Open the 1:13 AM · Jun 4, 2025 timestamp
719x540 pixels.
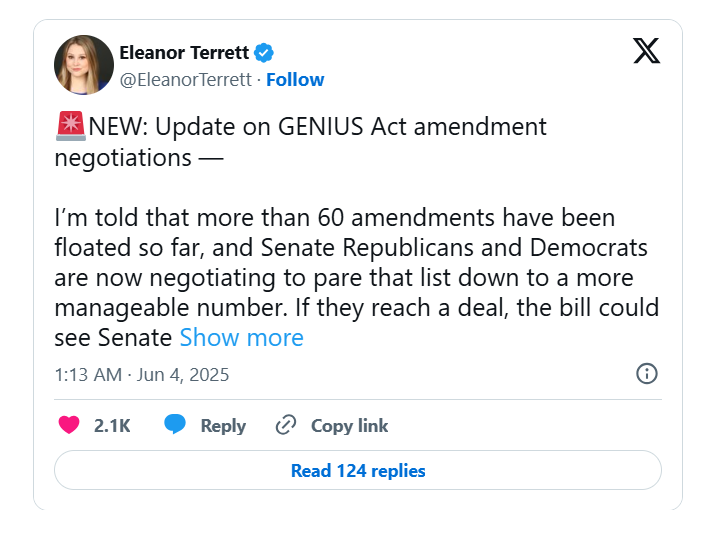142,375
